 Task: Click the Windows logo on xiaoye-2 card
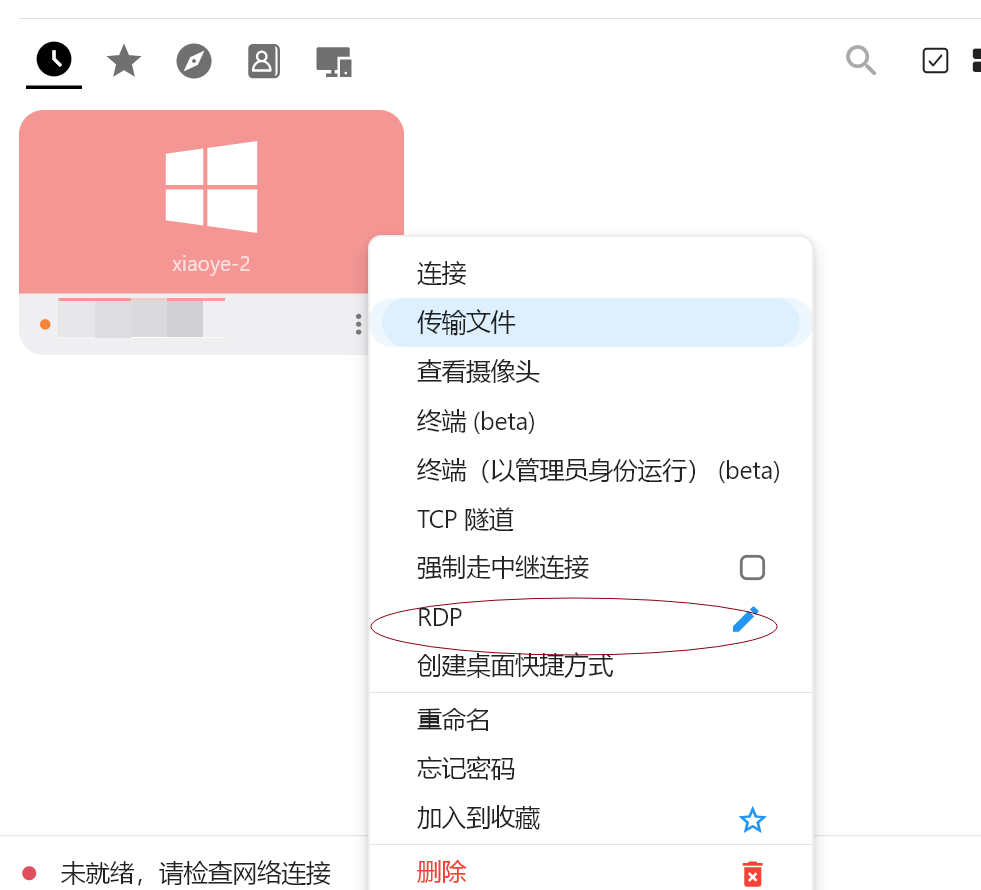click(x=211, y=186)
